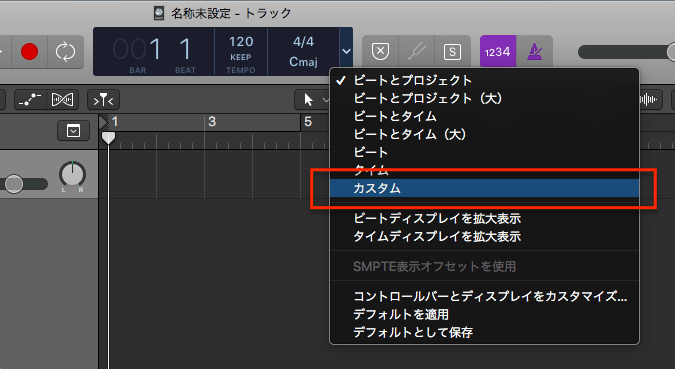This screenshot has width=675, height=369.
Task: Click the document icon in title bar
Action: click(x=159, y=13)
